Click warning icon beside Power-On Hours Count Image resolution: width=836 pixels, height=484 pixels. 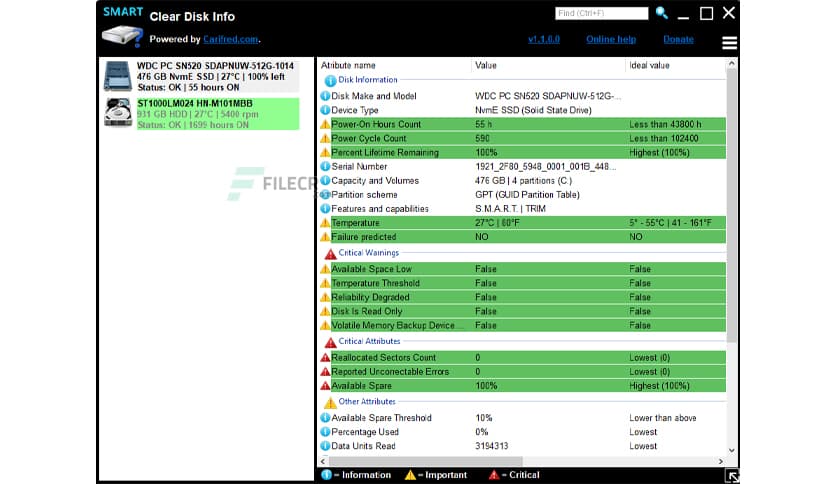click(325, 124)
